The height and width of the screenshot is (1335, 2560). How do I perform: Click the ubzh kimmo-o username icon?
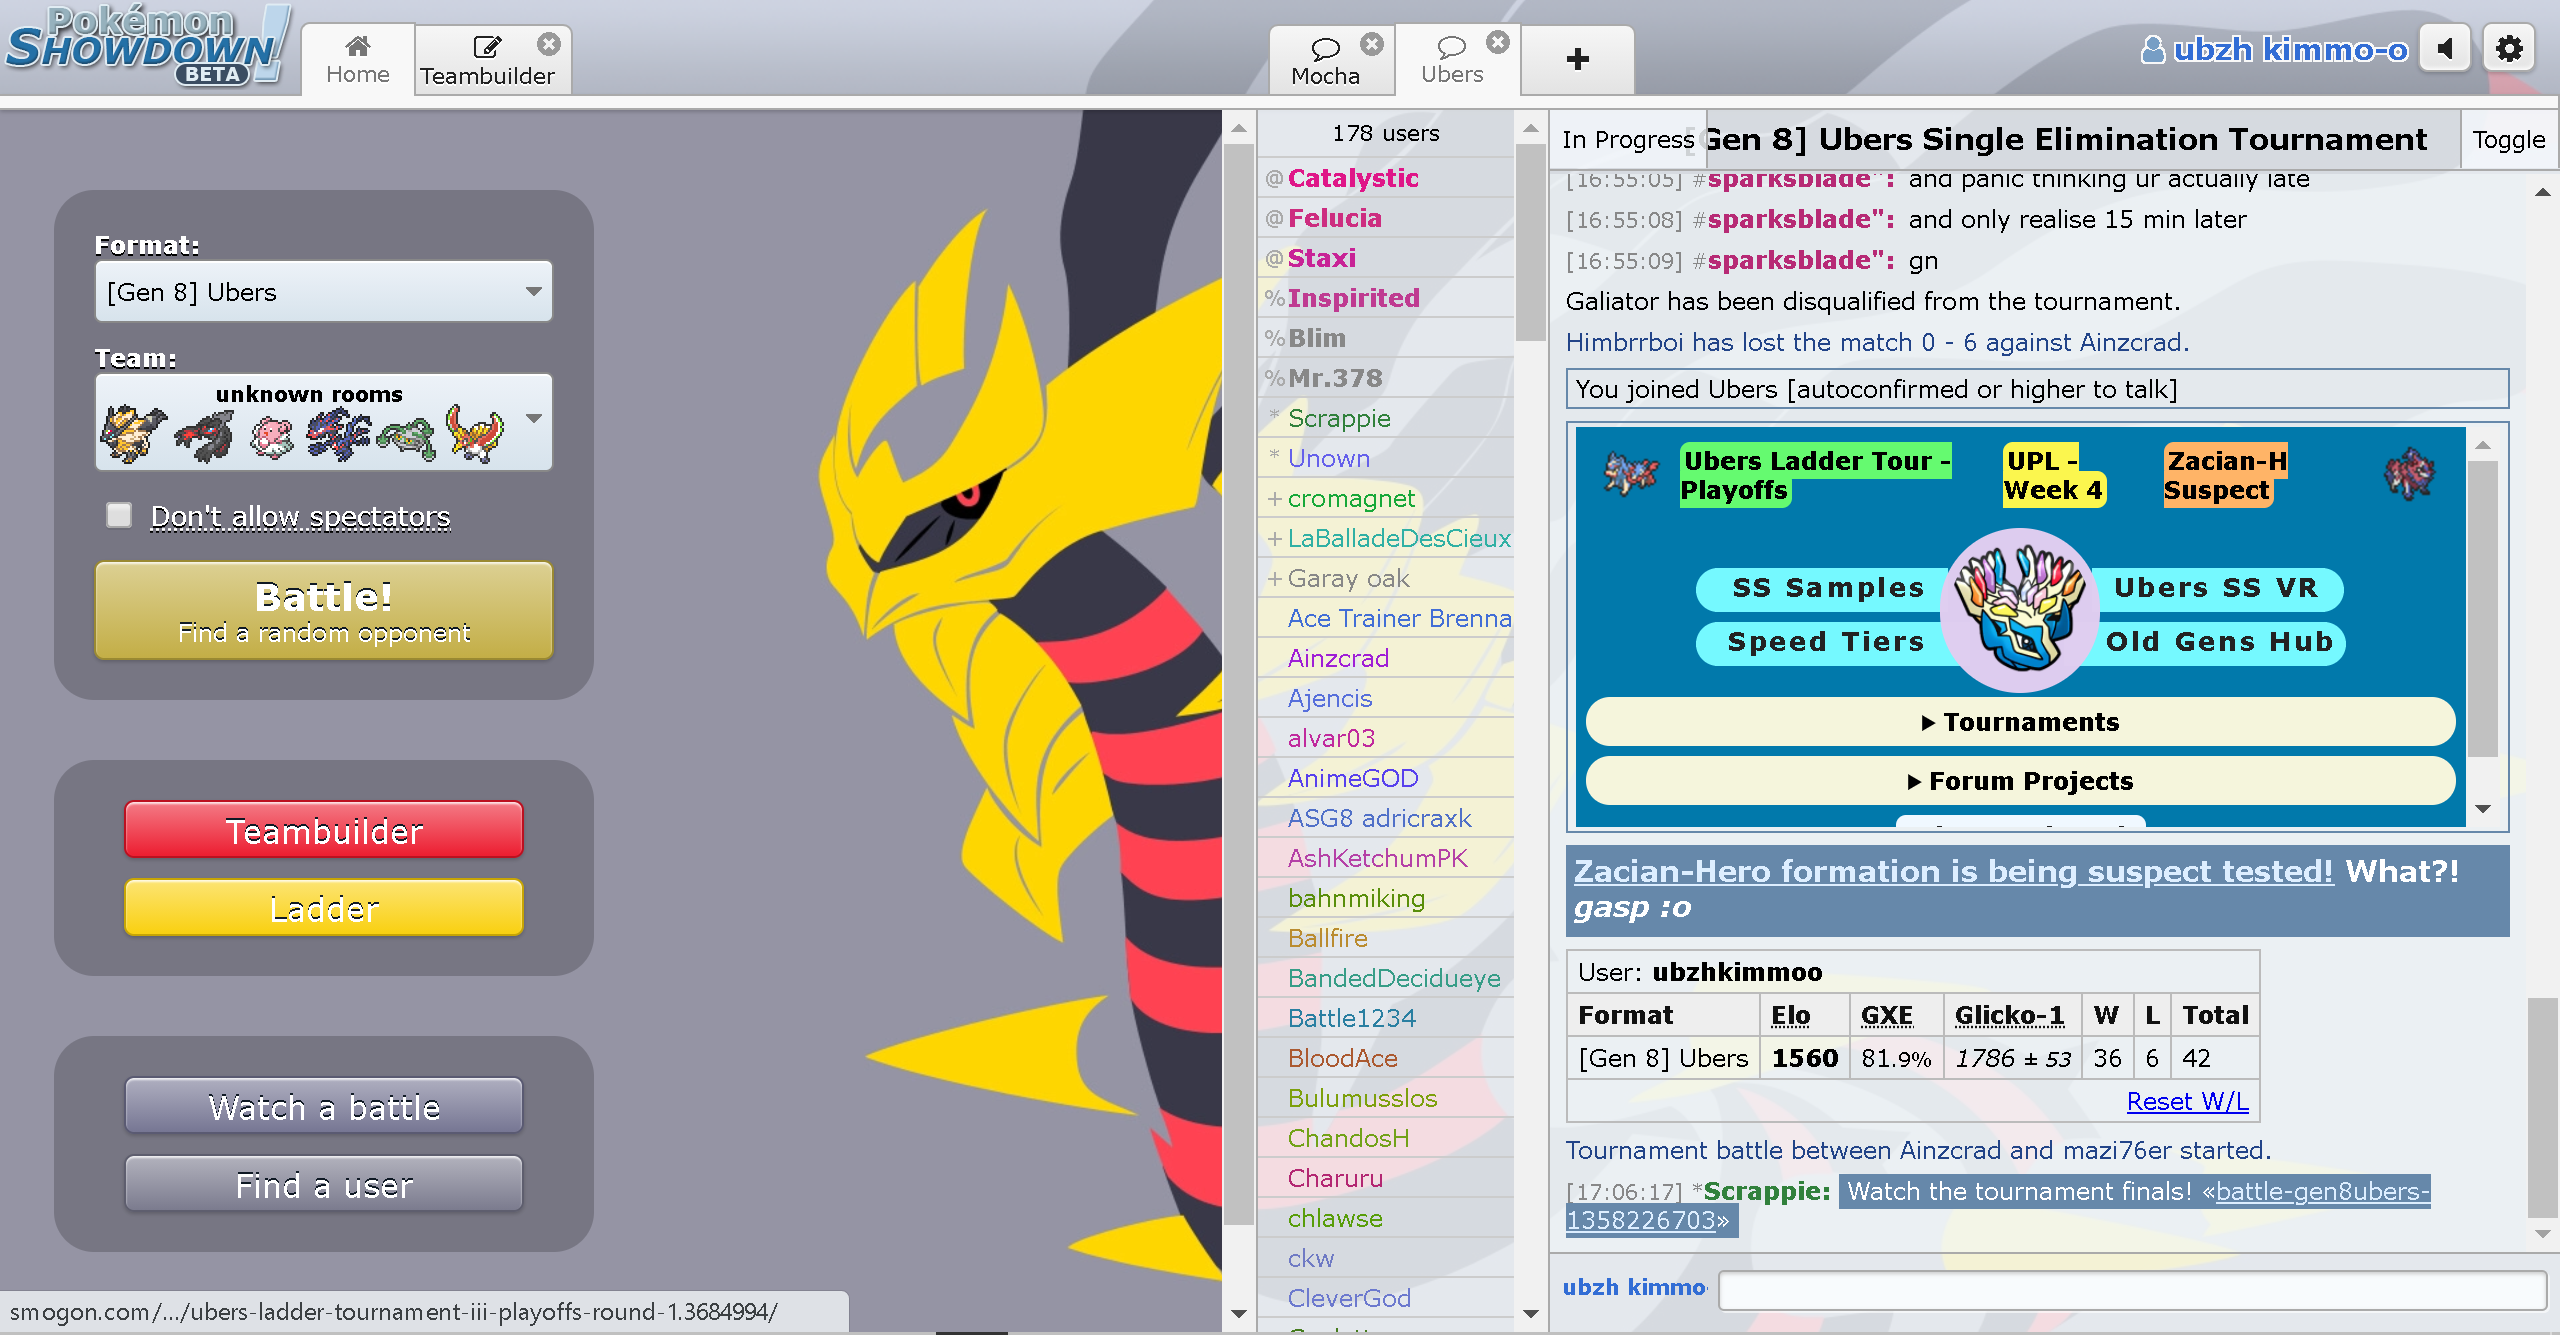[2152, 49]
